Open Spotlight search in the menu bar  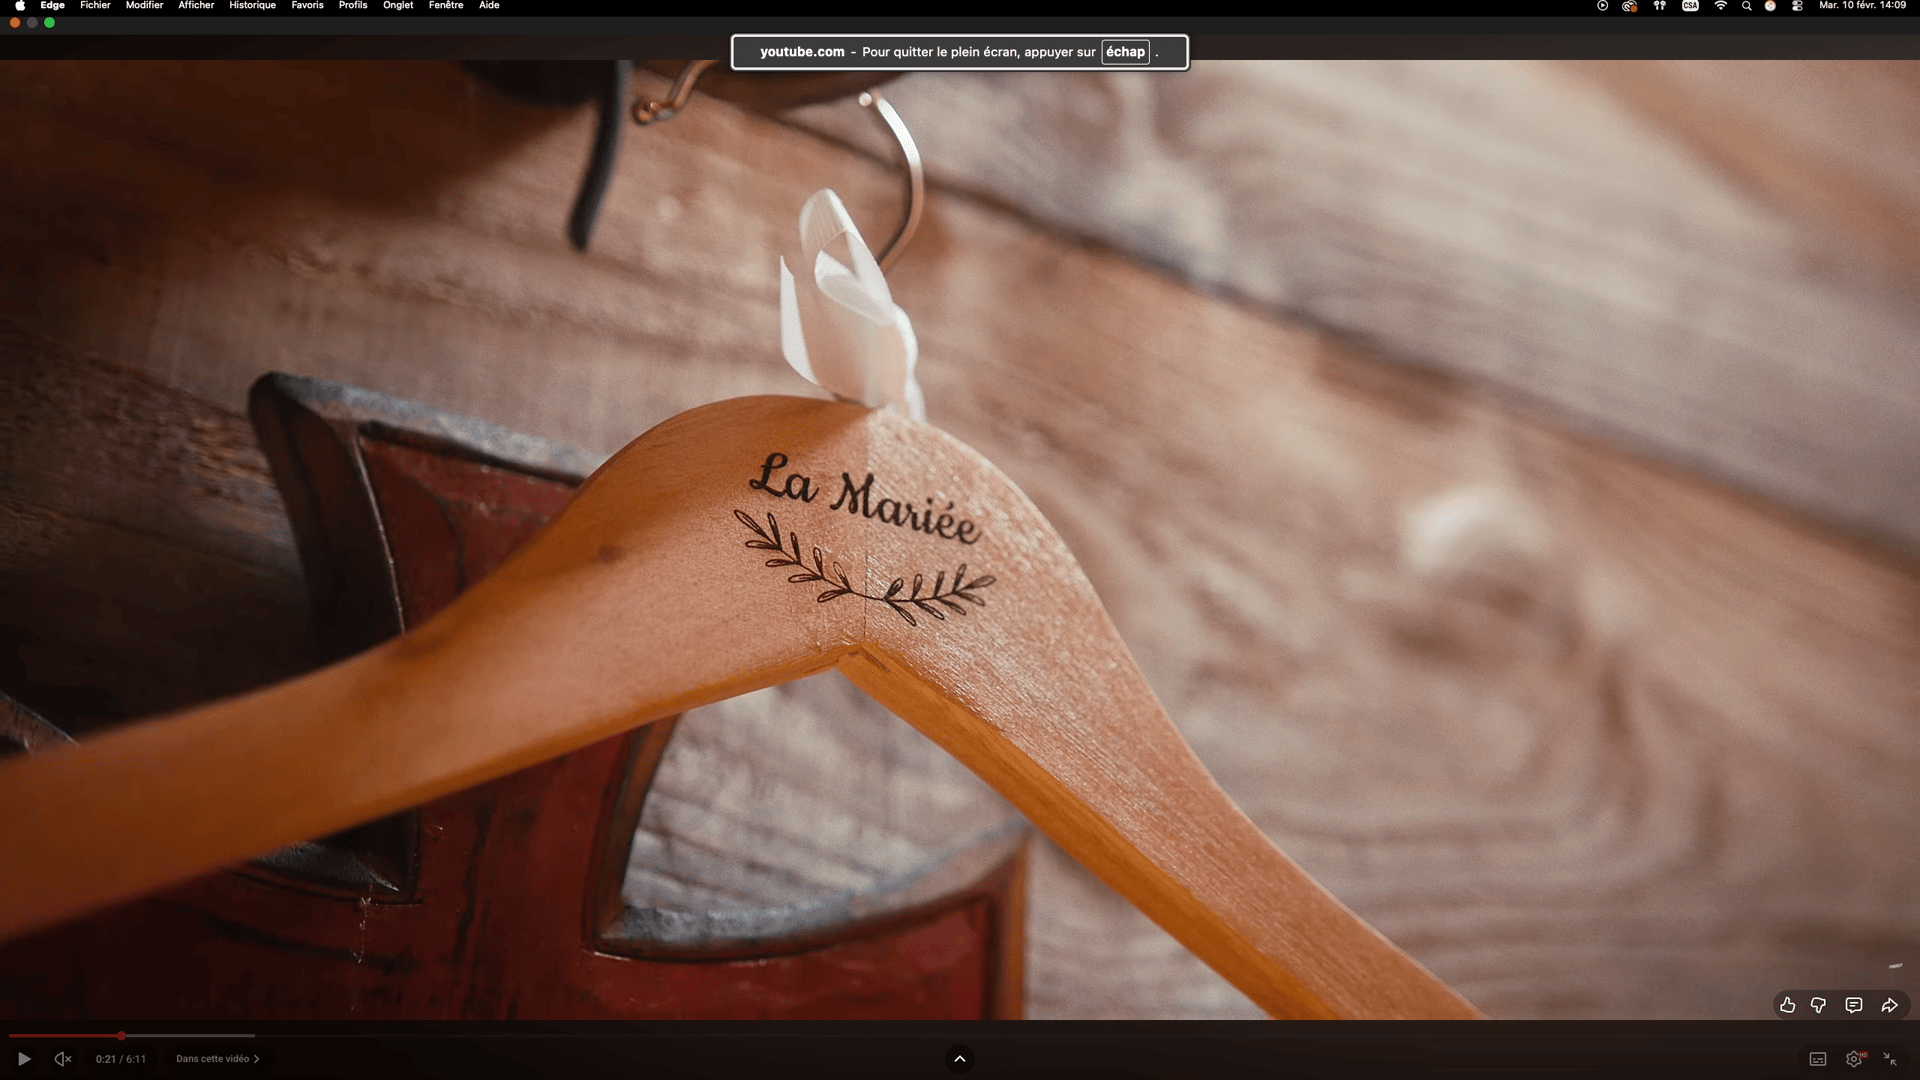1746,6
